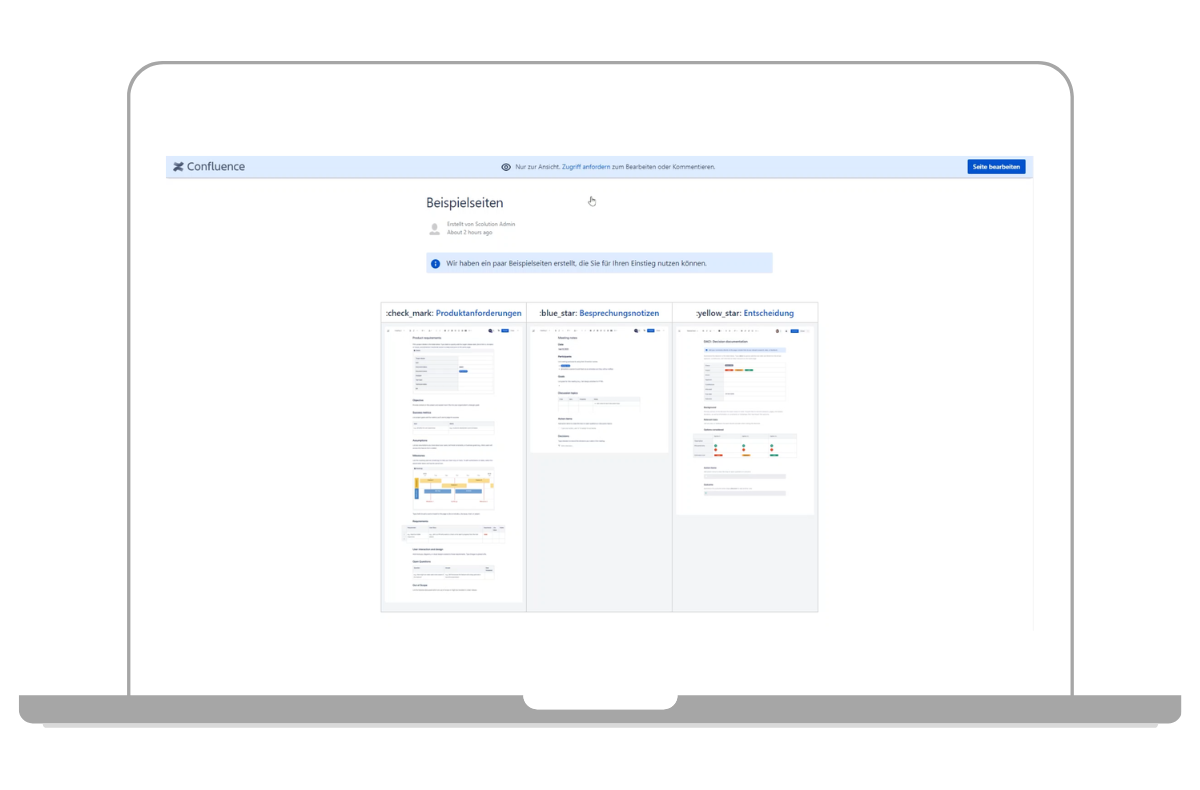Click the options table with colored dots

[745, 446]
